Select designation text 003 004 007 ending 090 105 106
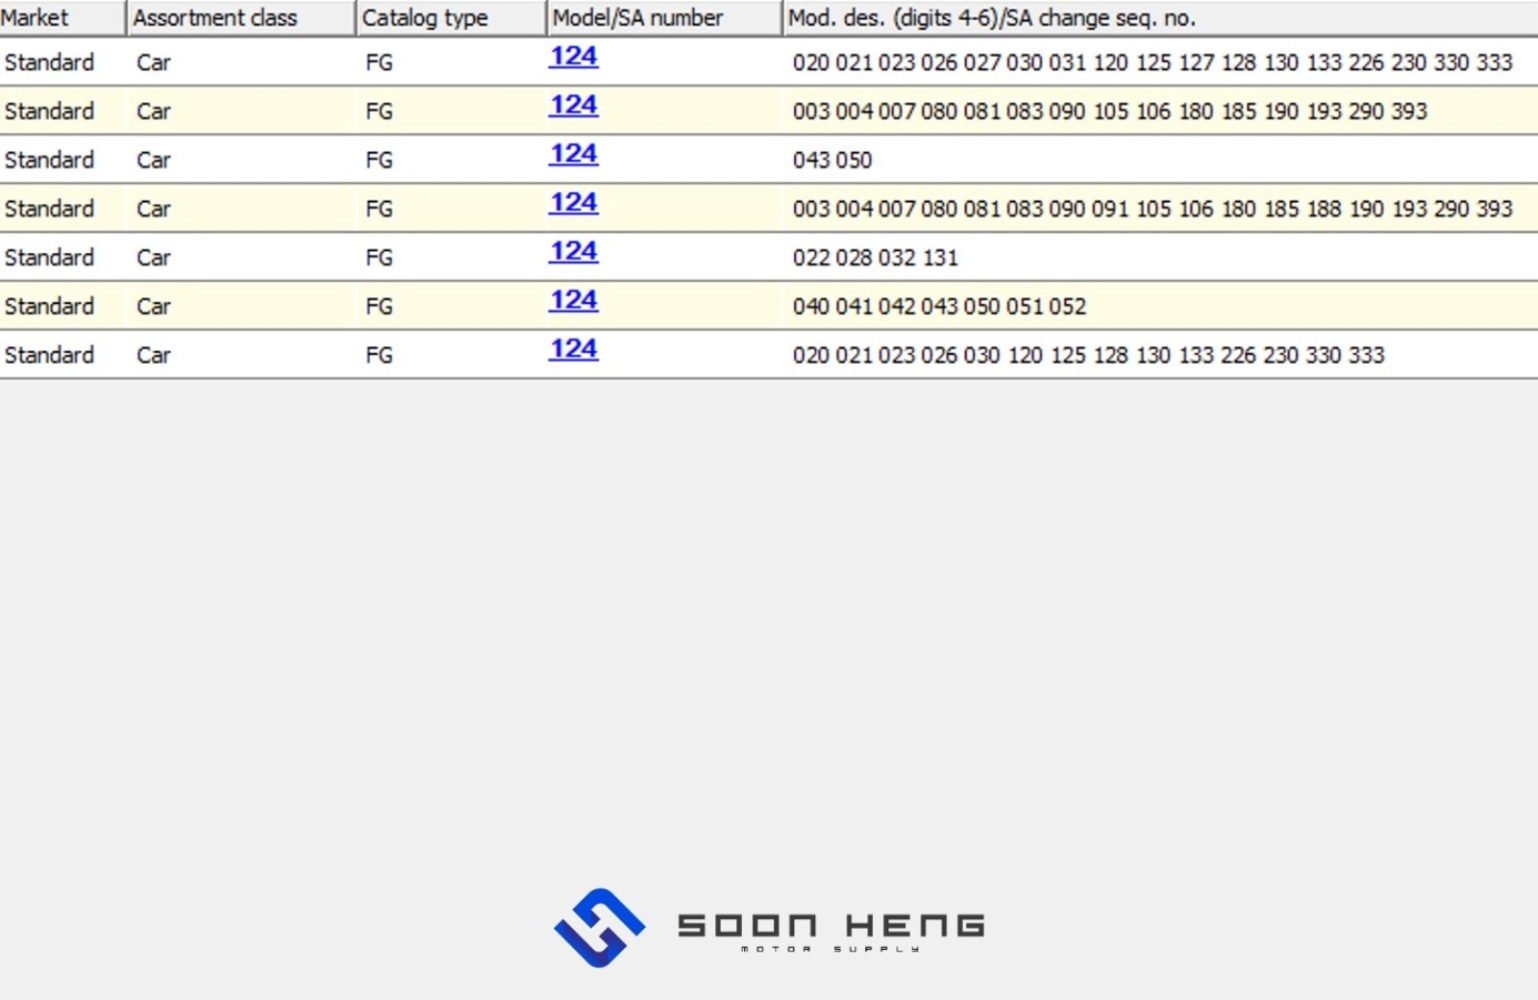Viewport: 1538px width, 1000px height. click(x=1110, y=111)
